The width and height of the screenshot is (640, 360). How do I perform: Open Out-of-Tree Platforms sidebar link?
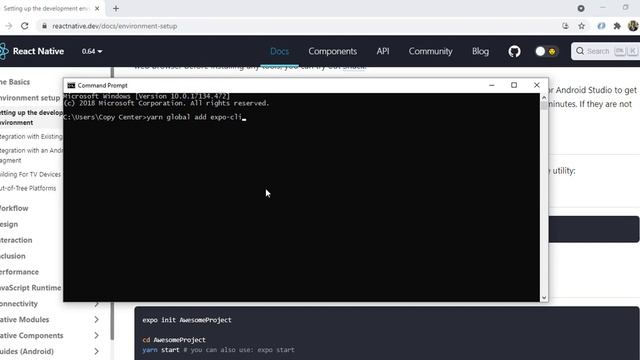28,188
